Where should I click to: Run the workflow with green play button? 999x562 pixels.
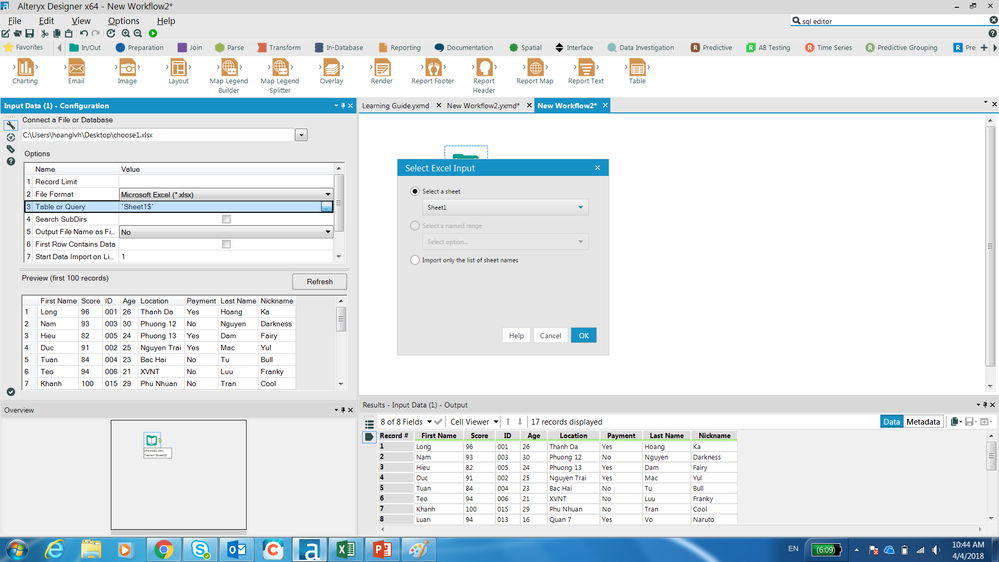point(153,33)
